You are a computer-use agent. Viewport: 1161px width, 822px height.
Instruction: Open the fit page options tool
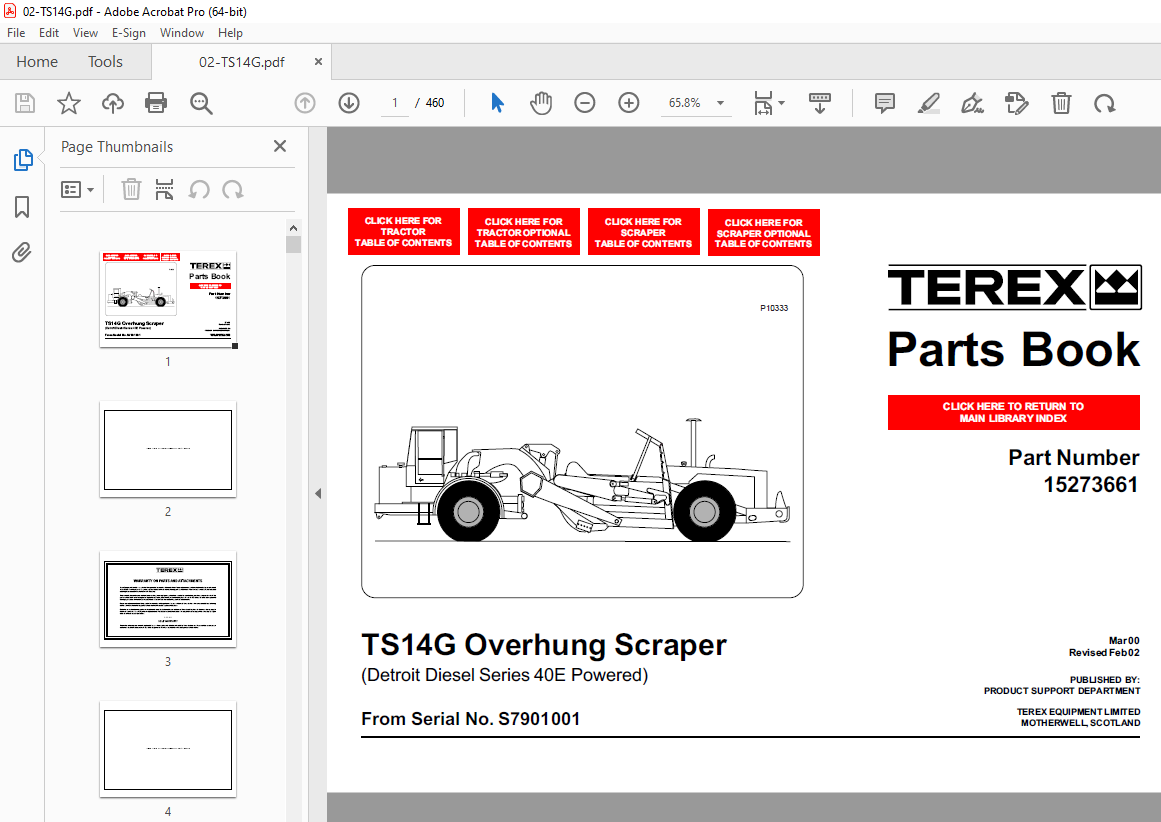click(769, 103)
